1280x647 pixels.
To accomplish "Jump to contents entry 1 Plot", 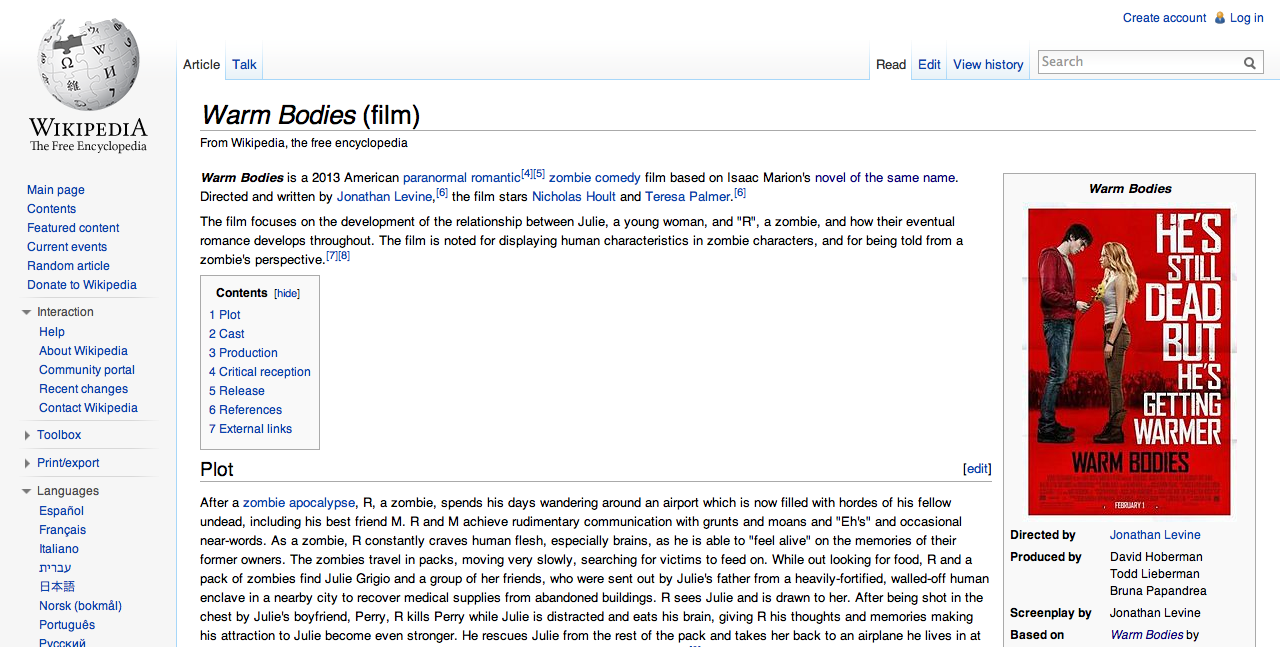I will coord(225,315).
